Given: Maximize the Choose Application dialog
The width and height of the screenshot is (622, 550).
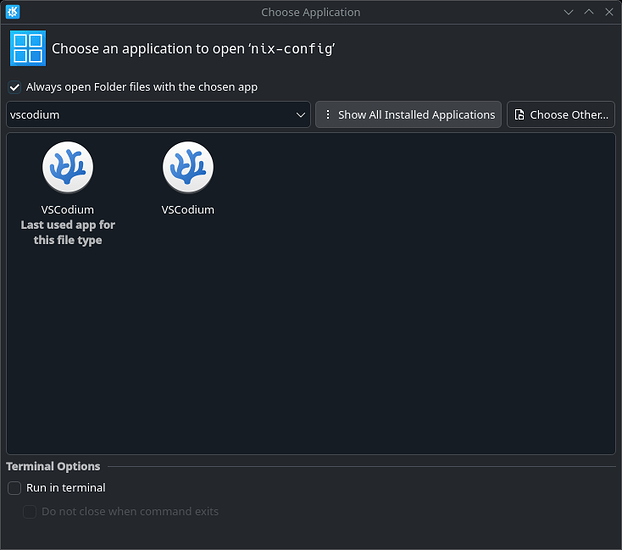Looking at the screenshot, I should pos(588,12).
